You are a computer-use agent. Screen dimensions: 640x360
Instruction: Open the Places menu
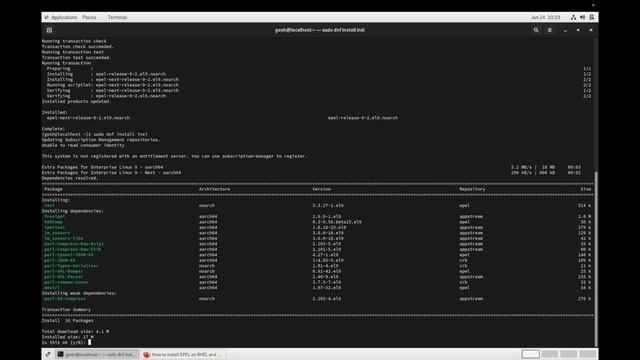(x=89, y=17)
